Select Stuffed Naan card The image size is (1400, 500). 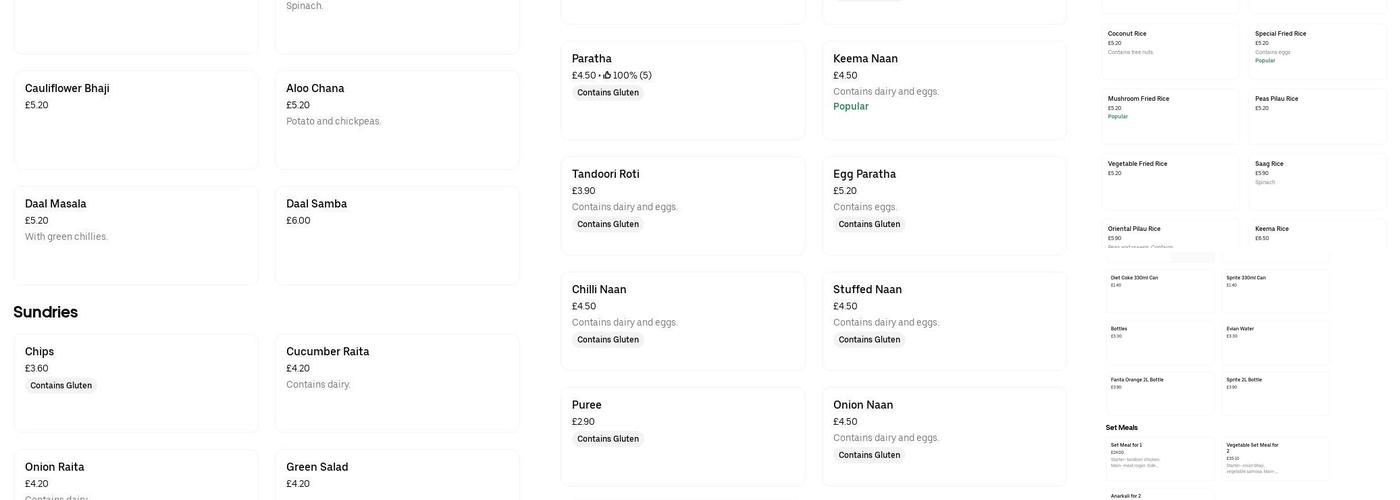[x=943, y=320]
